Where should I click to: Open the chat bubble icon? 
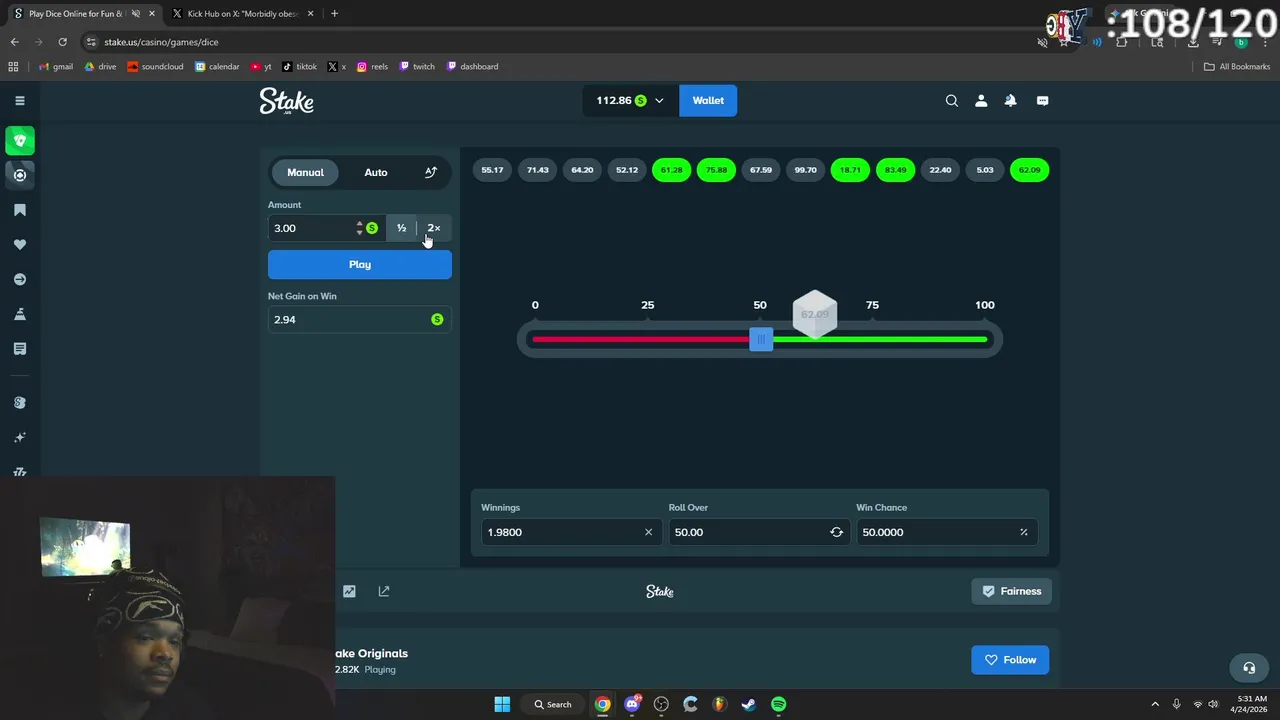[1042, 100]
